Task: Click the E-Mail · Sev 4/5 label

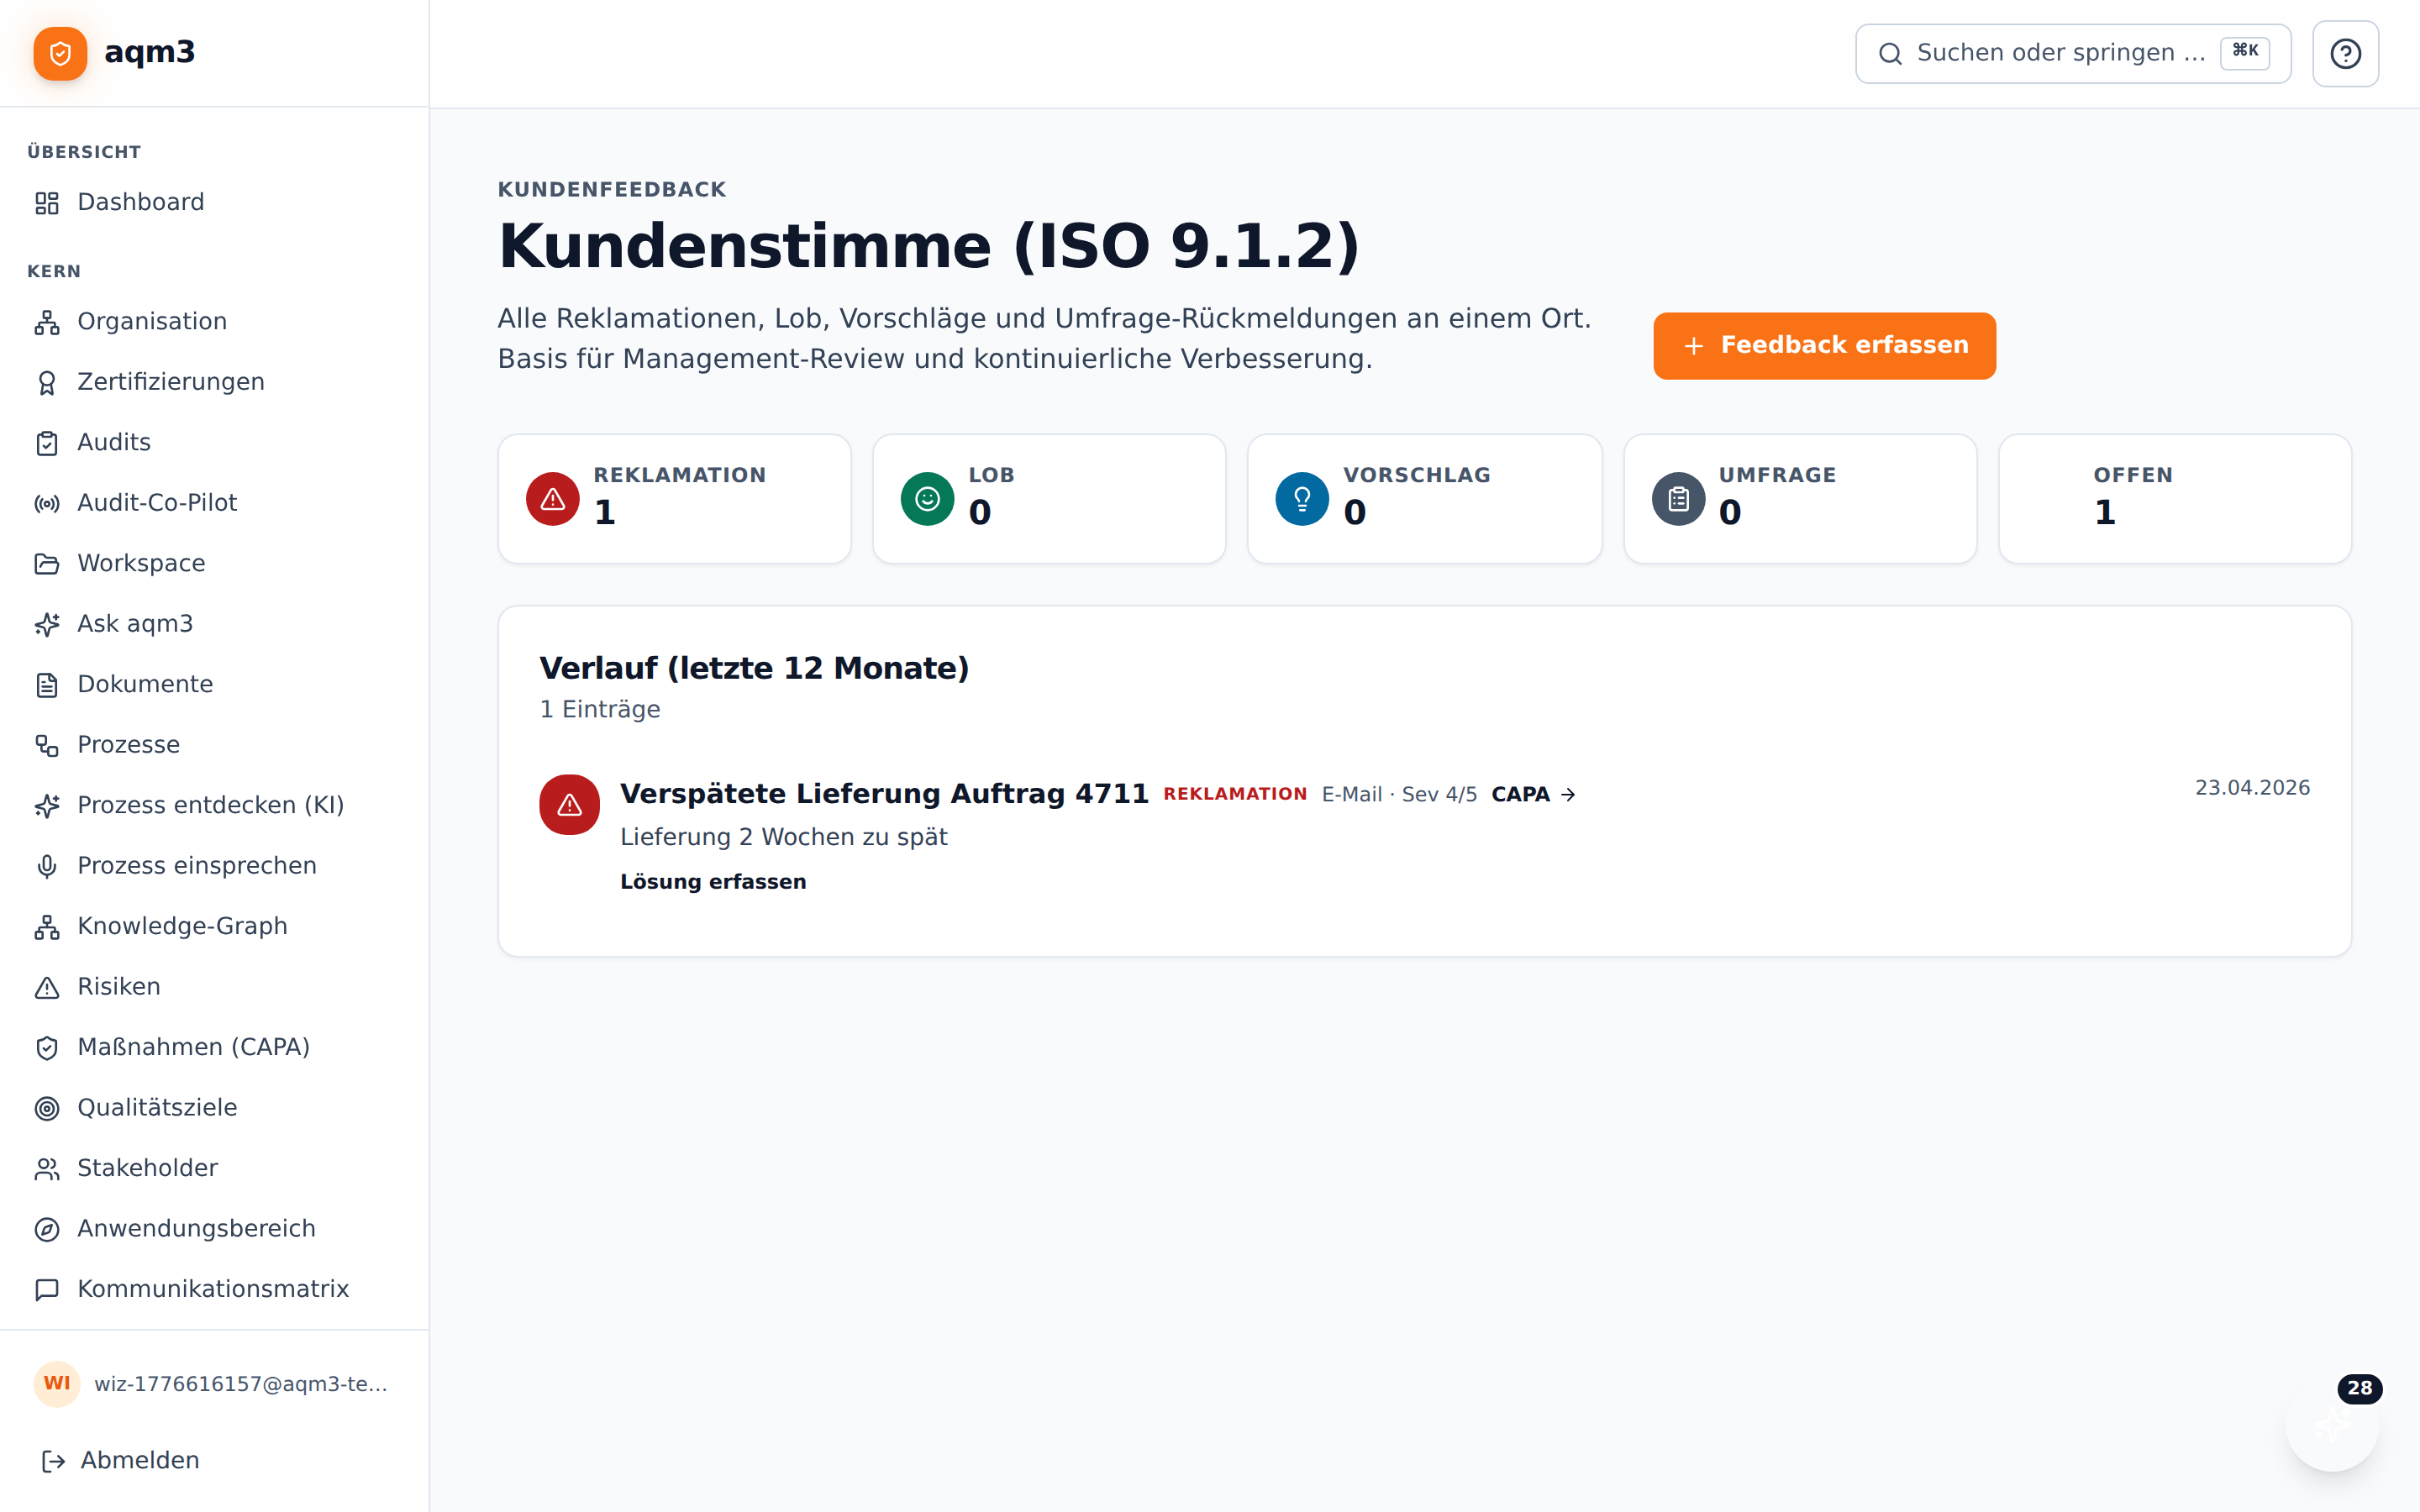Action: (1399, 794)
